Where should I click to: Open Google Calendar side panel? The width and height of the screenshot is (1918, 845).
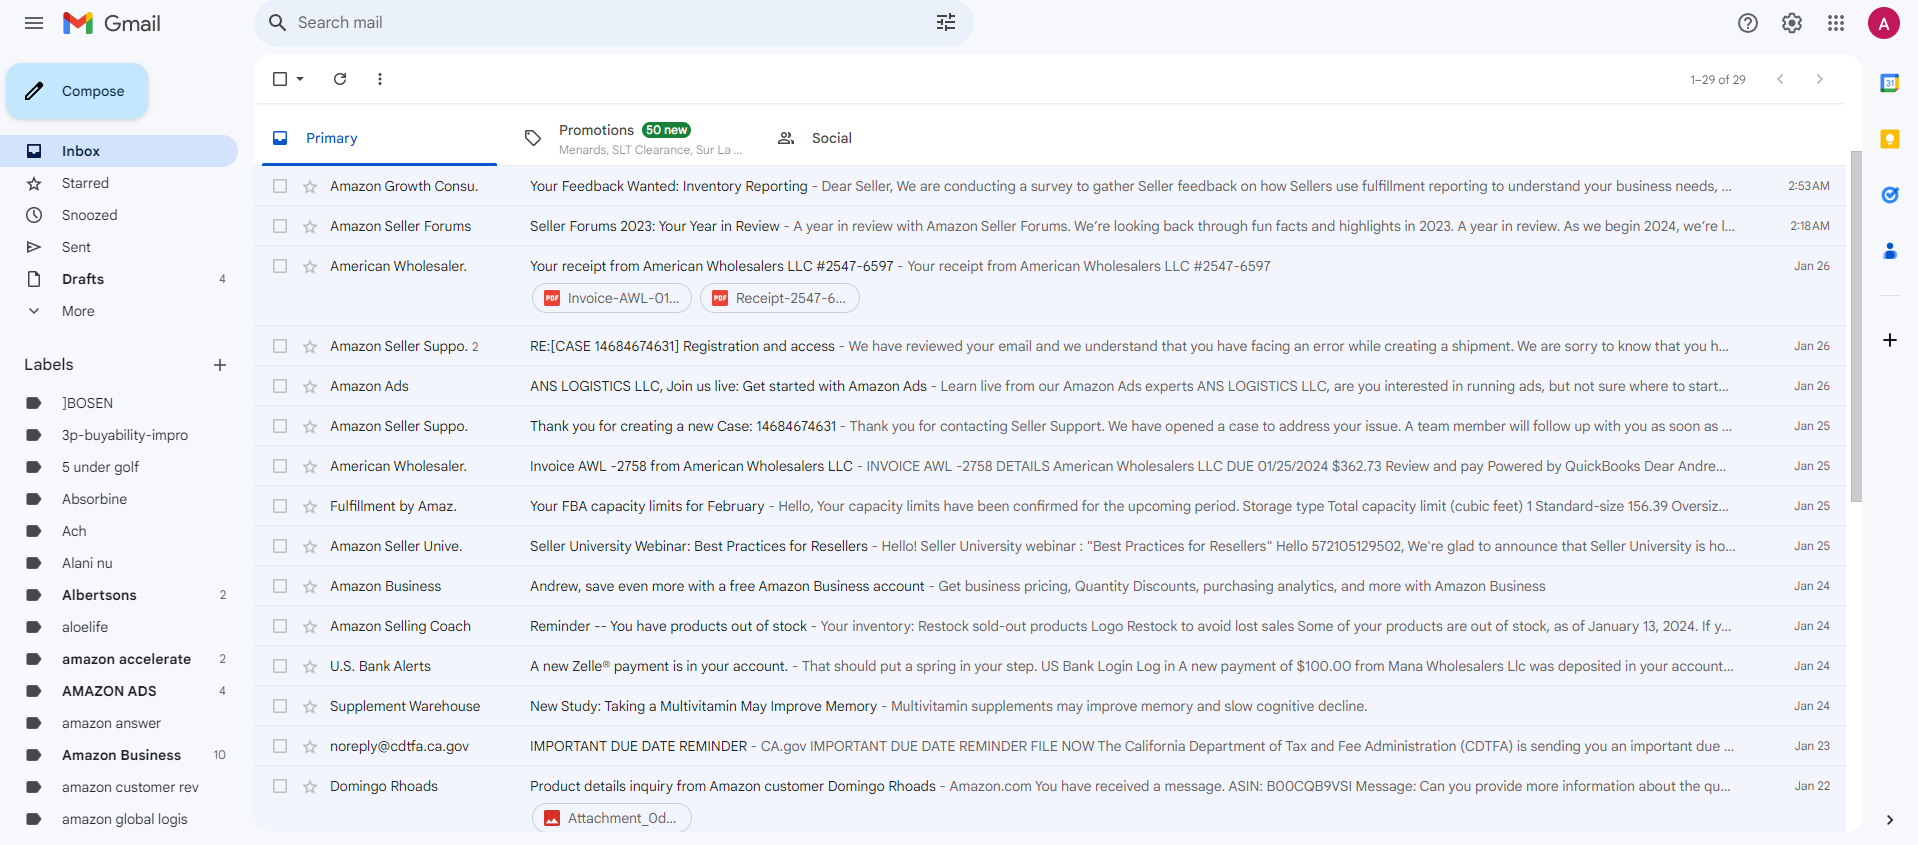(x=1890, y=83)
